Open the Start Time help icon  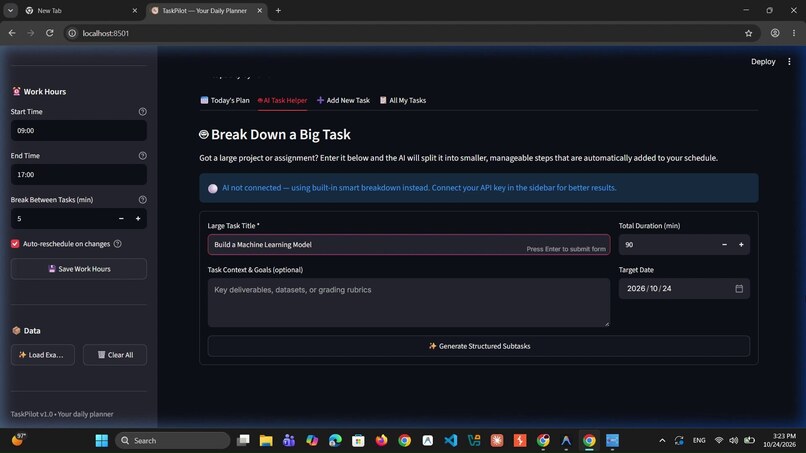pyautogui.click(x=142, y=112)
